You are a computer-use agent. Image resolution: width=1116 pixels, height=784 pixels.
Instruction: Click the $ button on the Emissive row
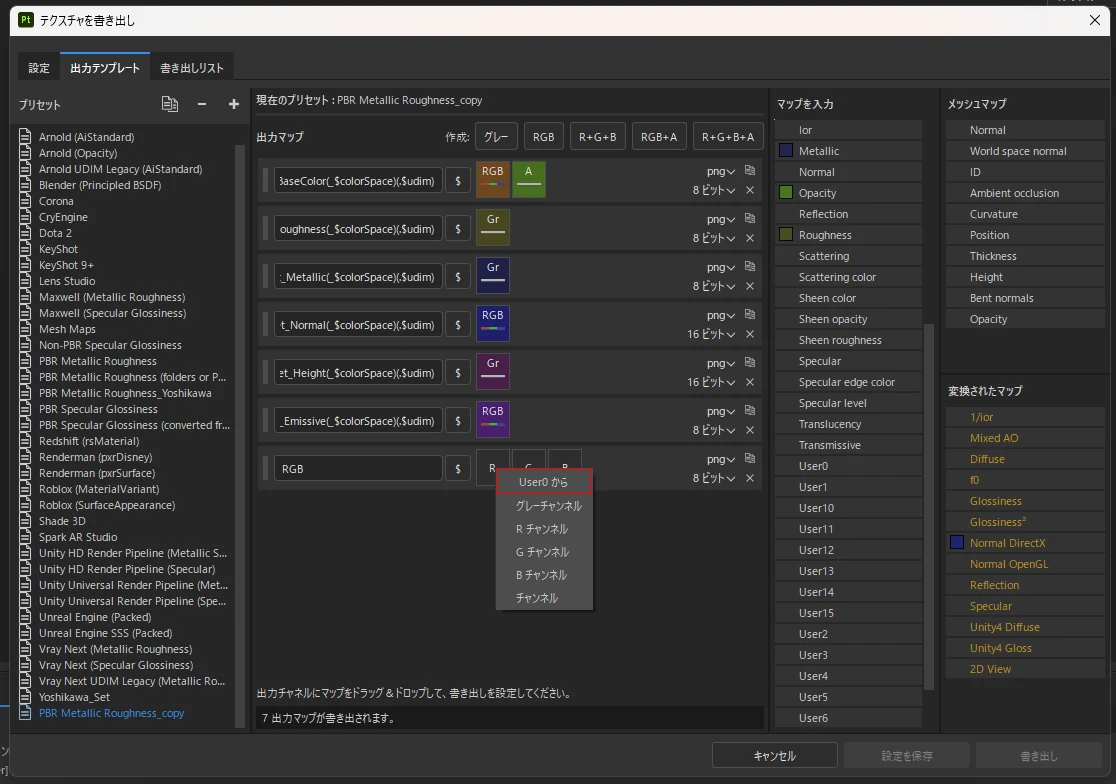458,421
